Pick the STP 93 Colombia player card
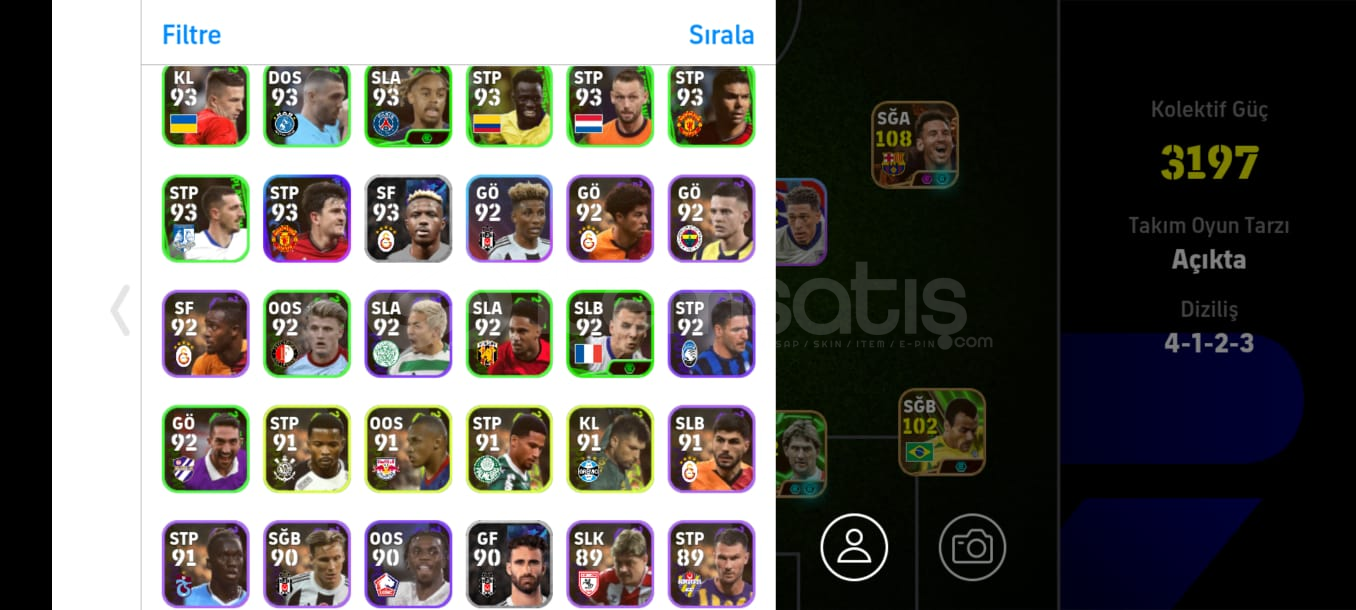The image size is (1356, 610). coord(509,106)
